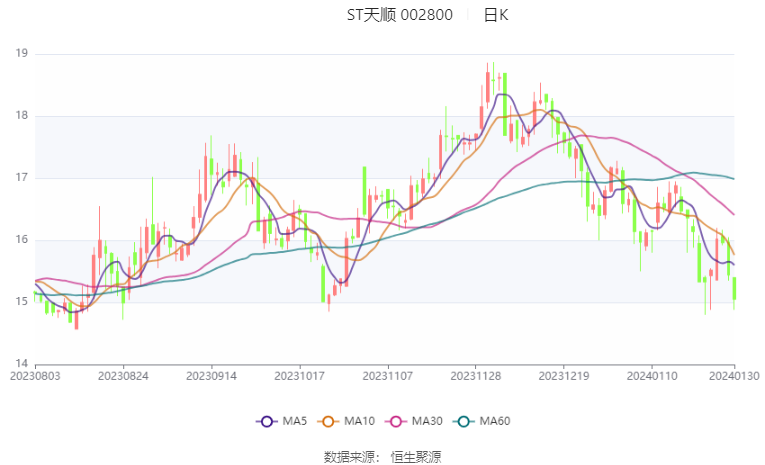This screenshot has width=765, height=465.
Task: Click the y-axis value 14
Action: pyautogui.click(x=21, y=364)
